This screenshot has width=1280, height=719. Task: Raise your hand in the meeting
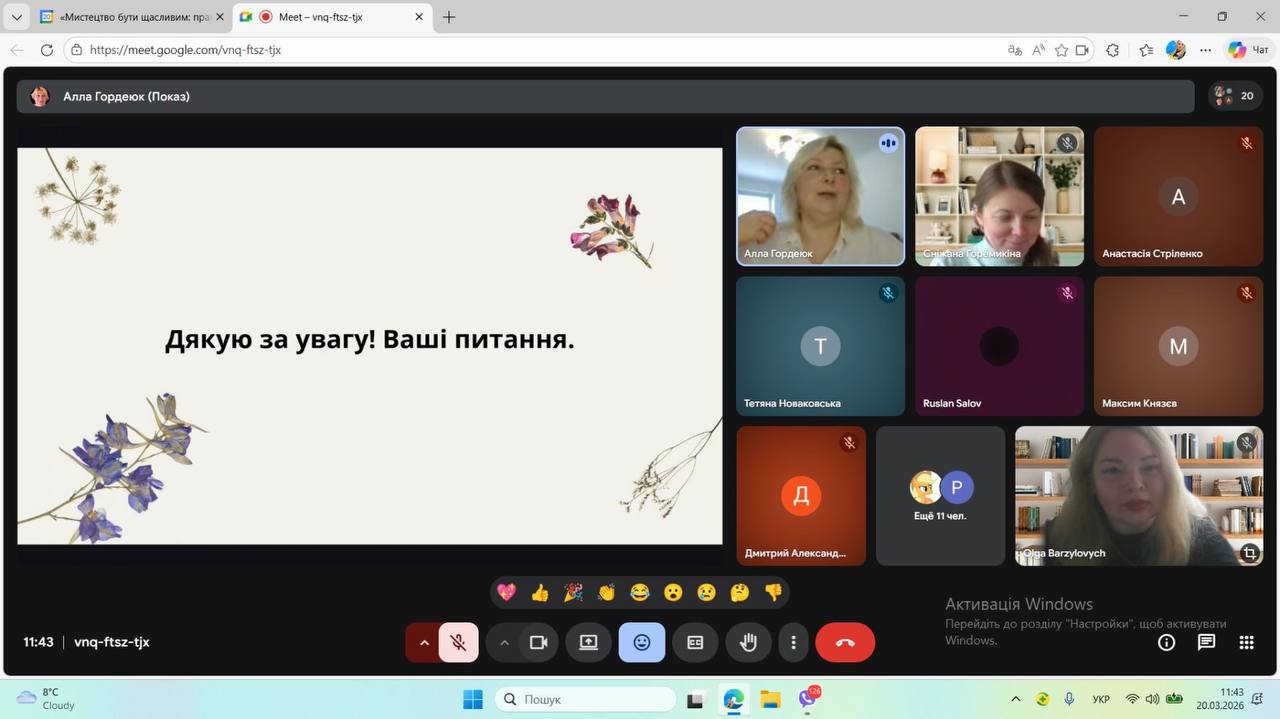[x=748, y=643]
